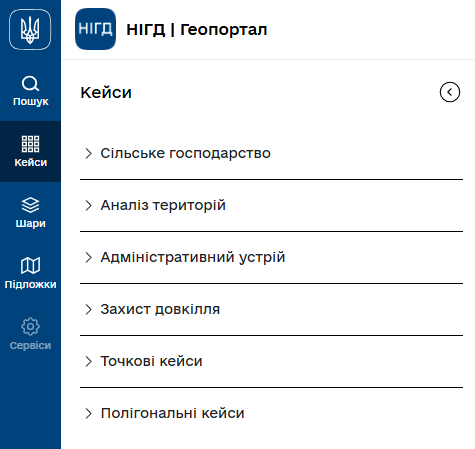Viewport: 475px width, 449px height.
Task: Expand the Адміністративний устрій chevron
Action: point(88,257)
